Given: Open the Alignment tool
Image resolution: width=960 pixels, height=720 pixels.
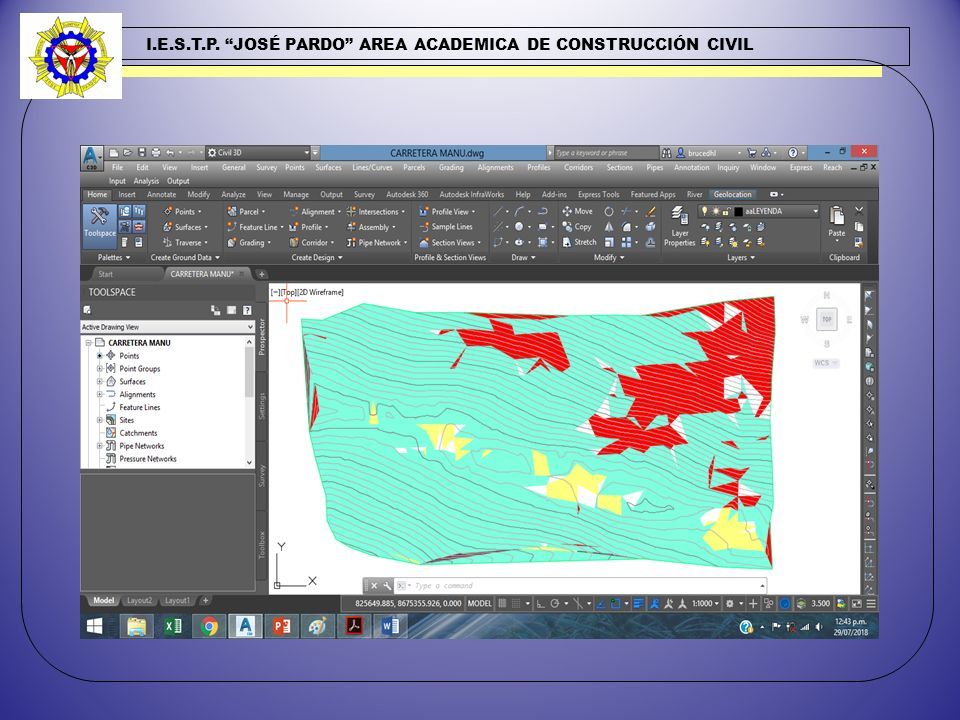Looking at the screenshot, I should pyautogui.click(x=315, y=212).
